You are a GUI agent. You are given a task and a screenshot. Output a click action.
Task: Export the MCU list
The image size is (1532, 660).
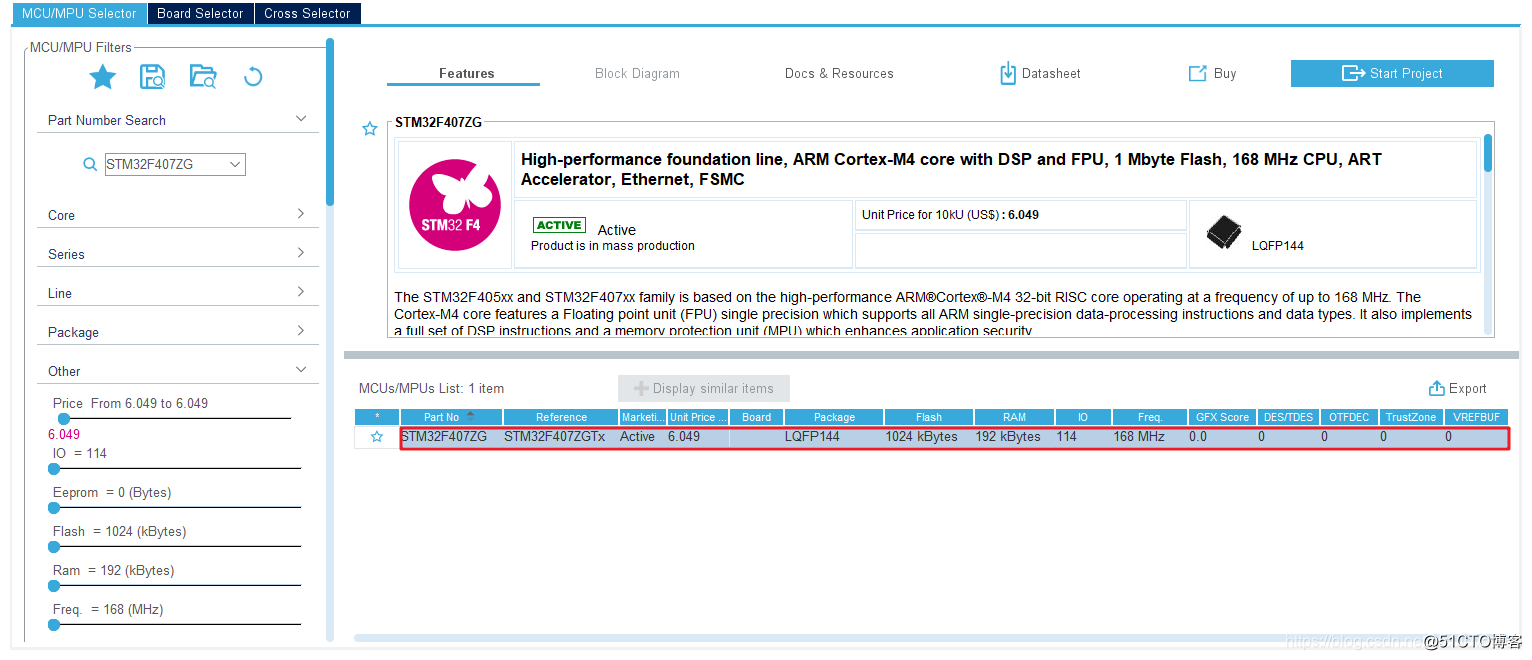coord(1458,388)
